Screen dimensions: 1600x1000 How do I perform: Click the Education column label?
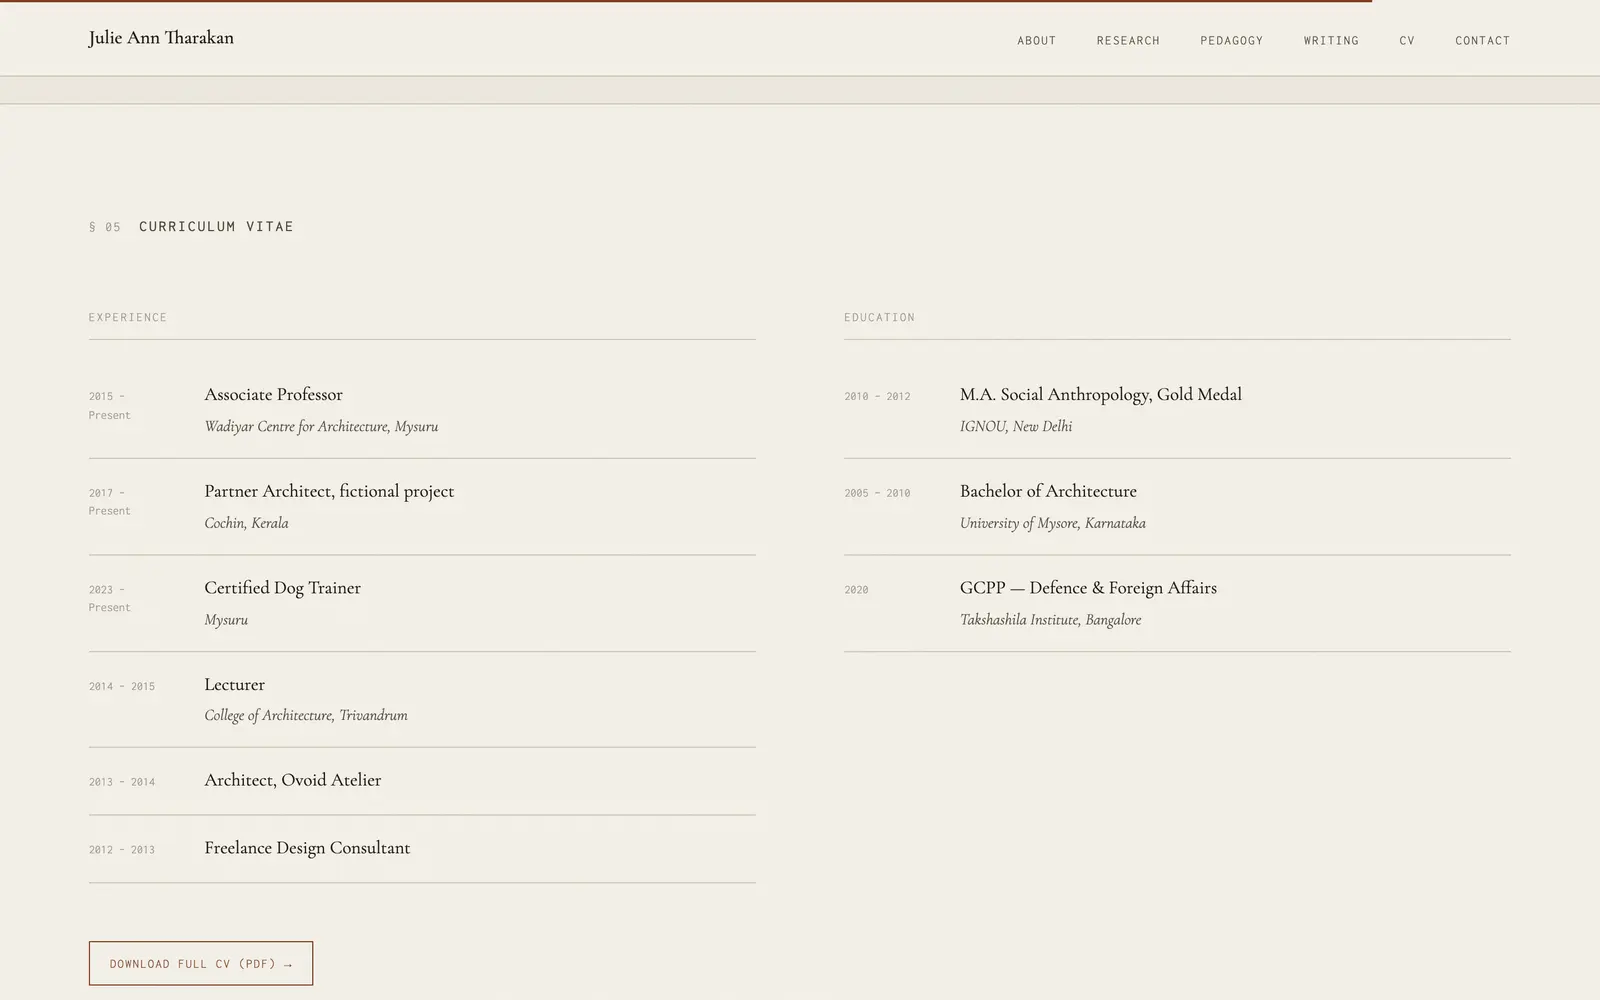pos(879,318)
